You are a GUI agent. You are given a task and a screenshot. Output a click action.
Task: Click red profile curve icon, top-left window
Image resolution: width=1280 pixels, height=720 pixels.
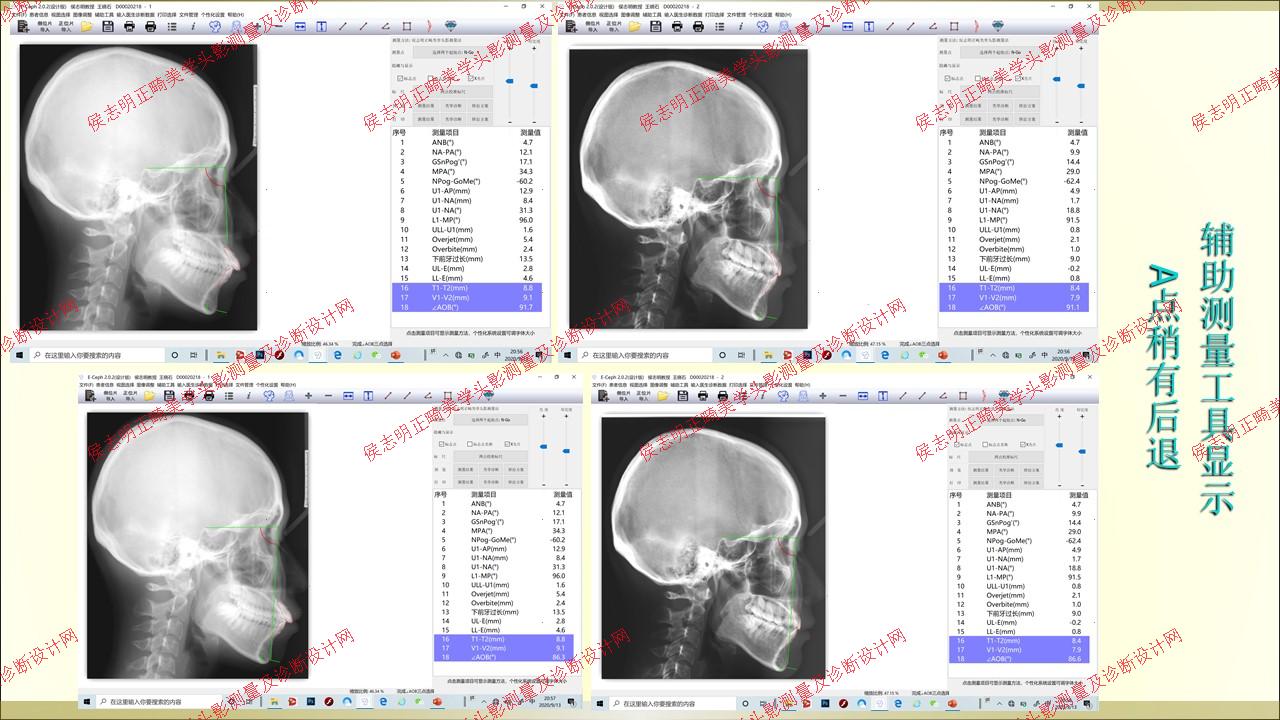pos(430,26)
